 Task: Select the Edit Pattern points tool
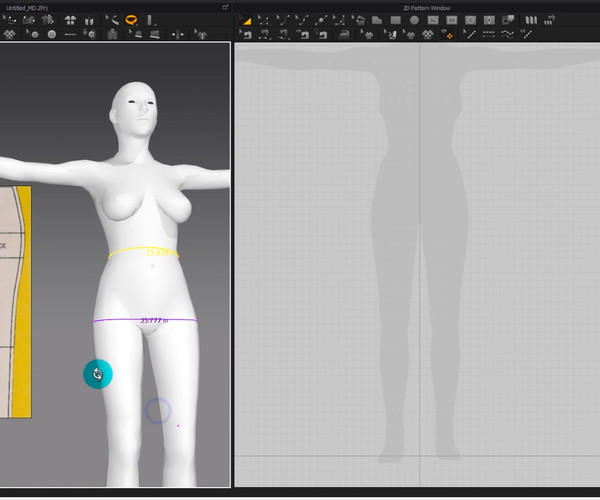(263, 20)
